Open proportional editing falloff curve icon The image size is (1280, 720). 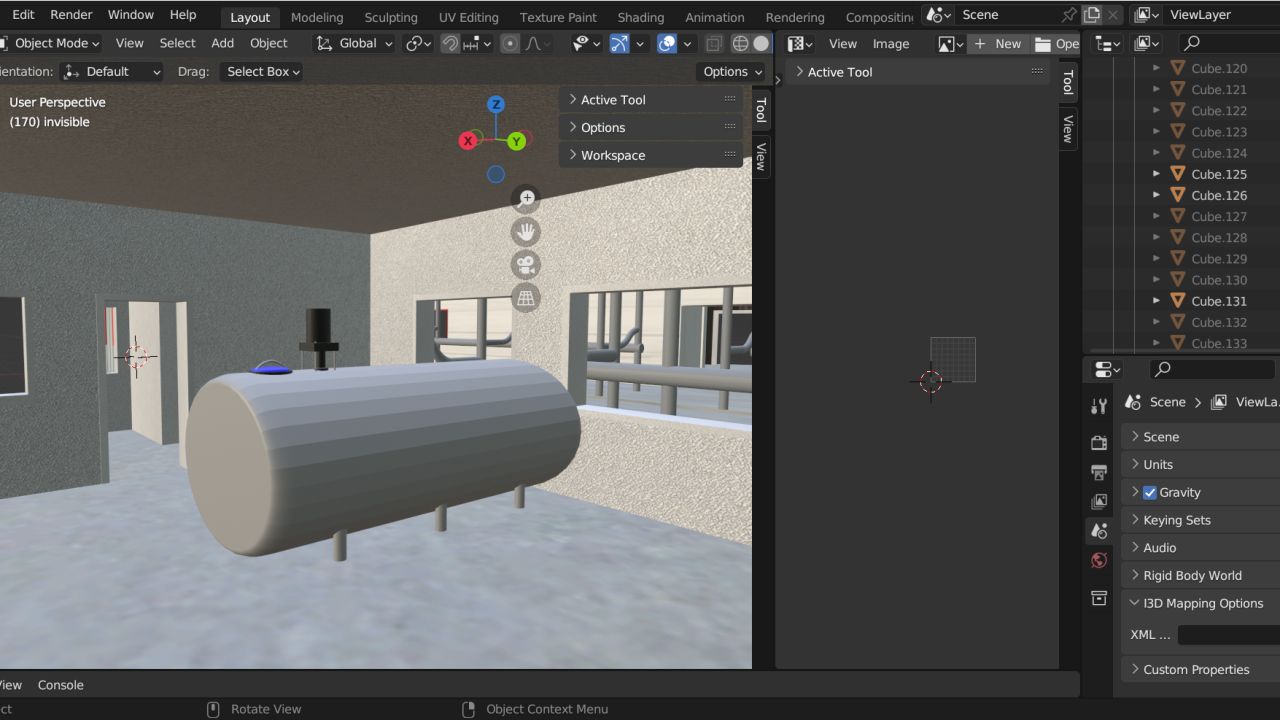[538, 43]
